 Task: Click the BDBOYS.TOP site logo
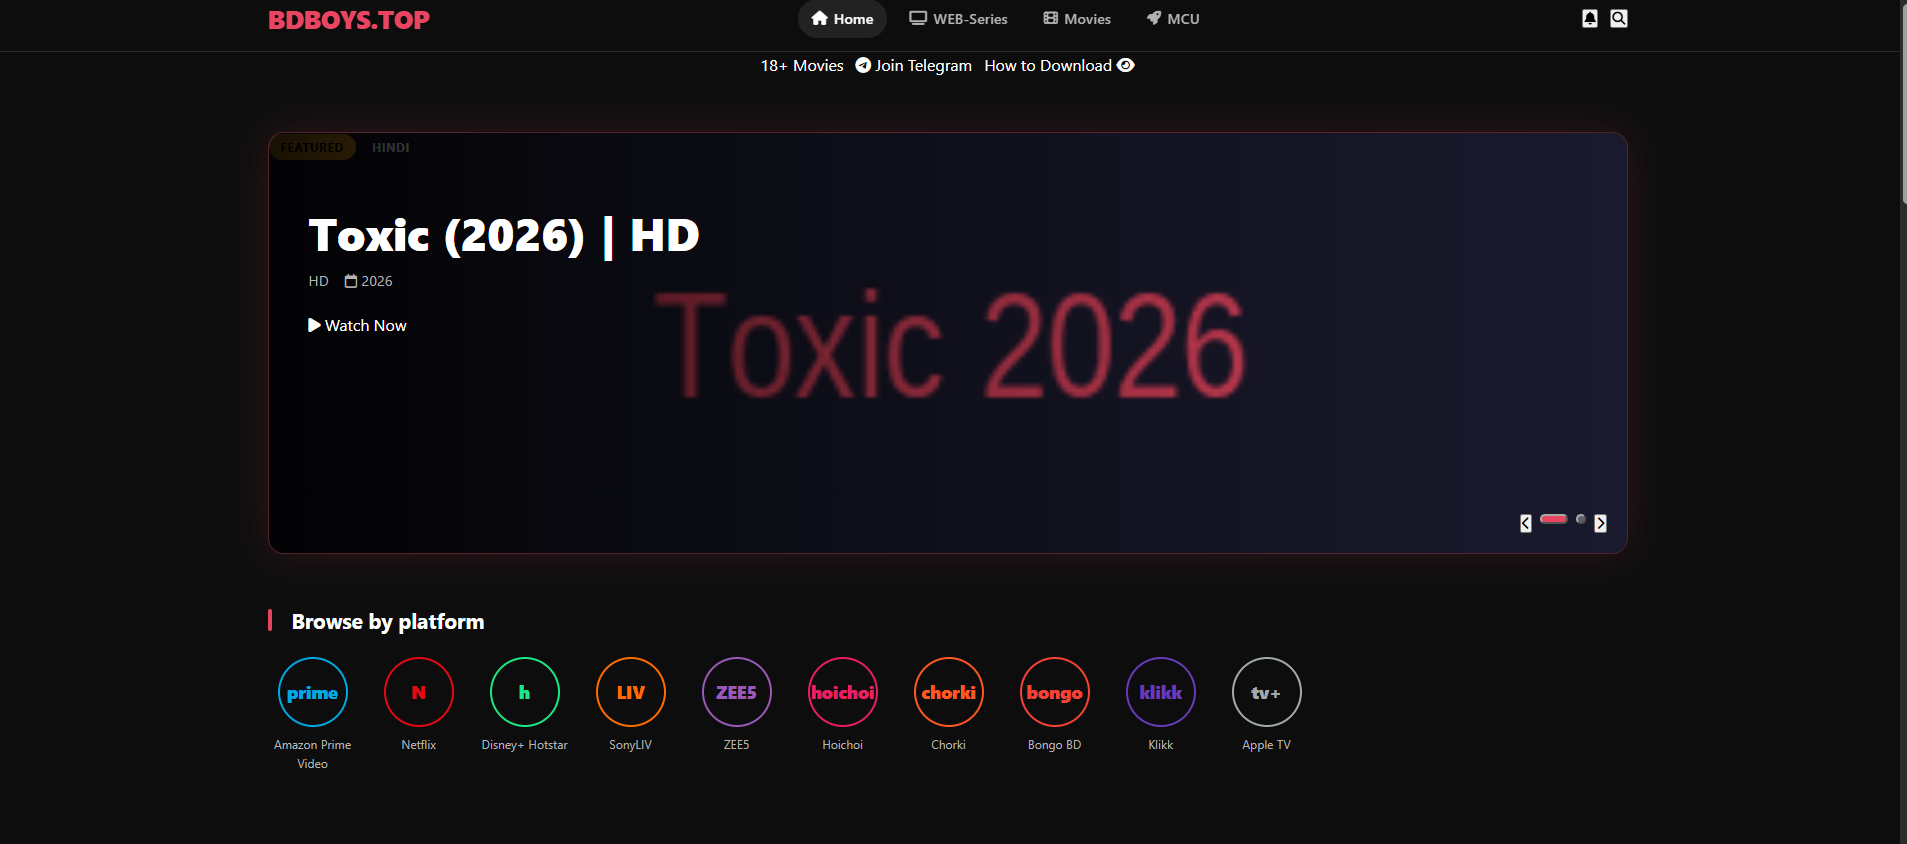(349, 20)
